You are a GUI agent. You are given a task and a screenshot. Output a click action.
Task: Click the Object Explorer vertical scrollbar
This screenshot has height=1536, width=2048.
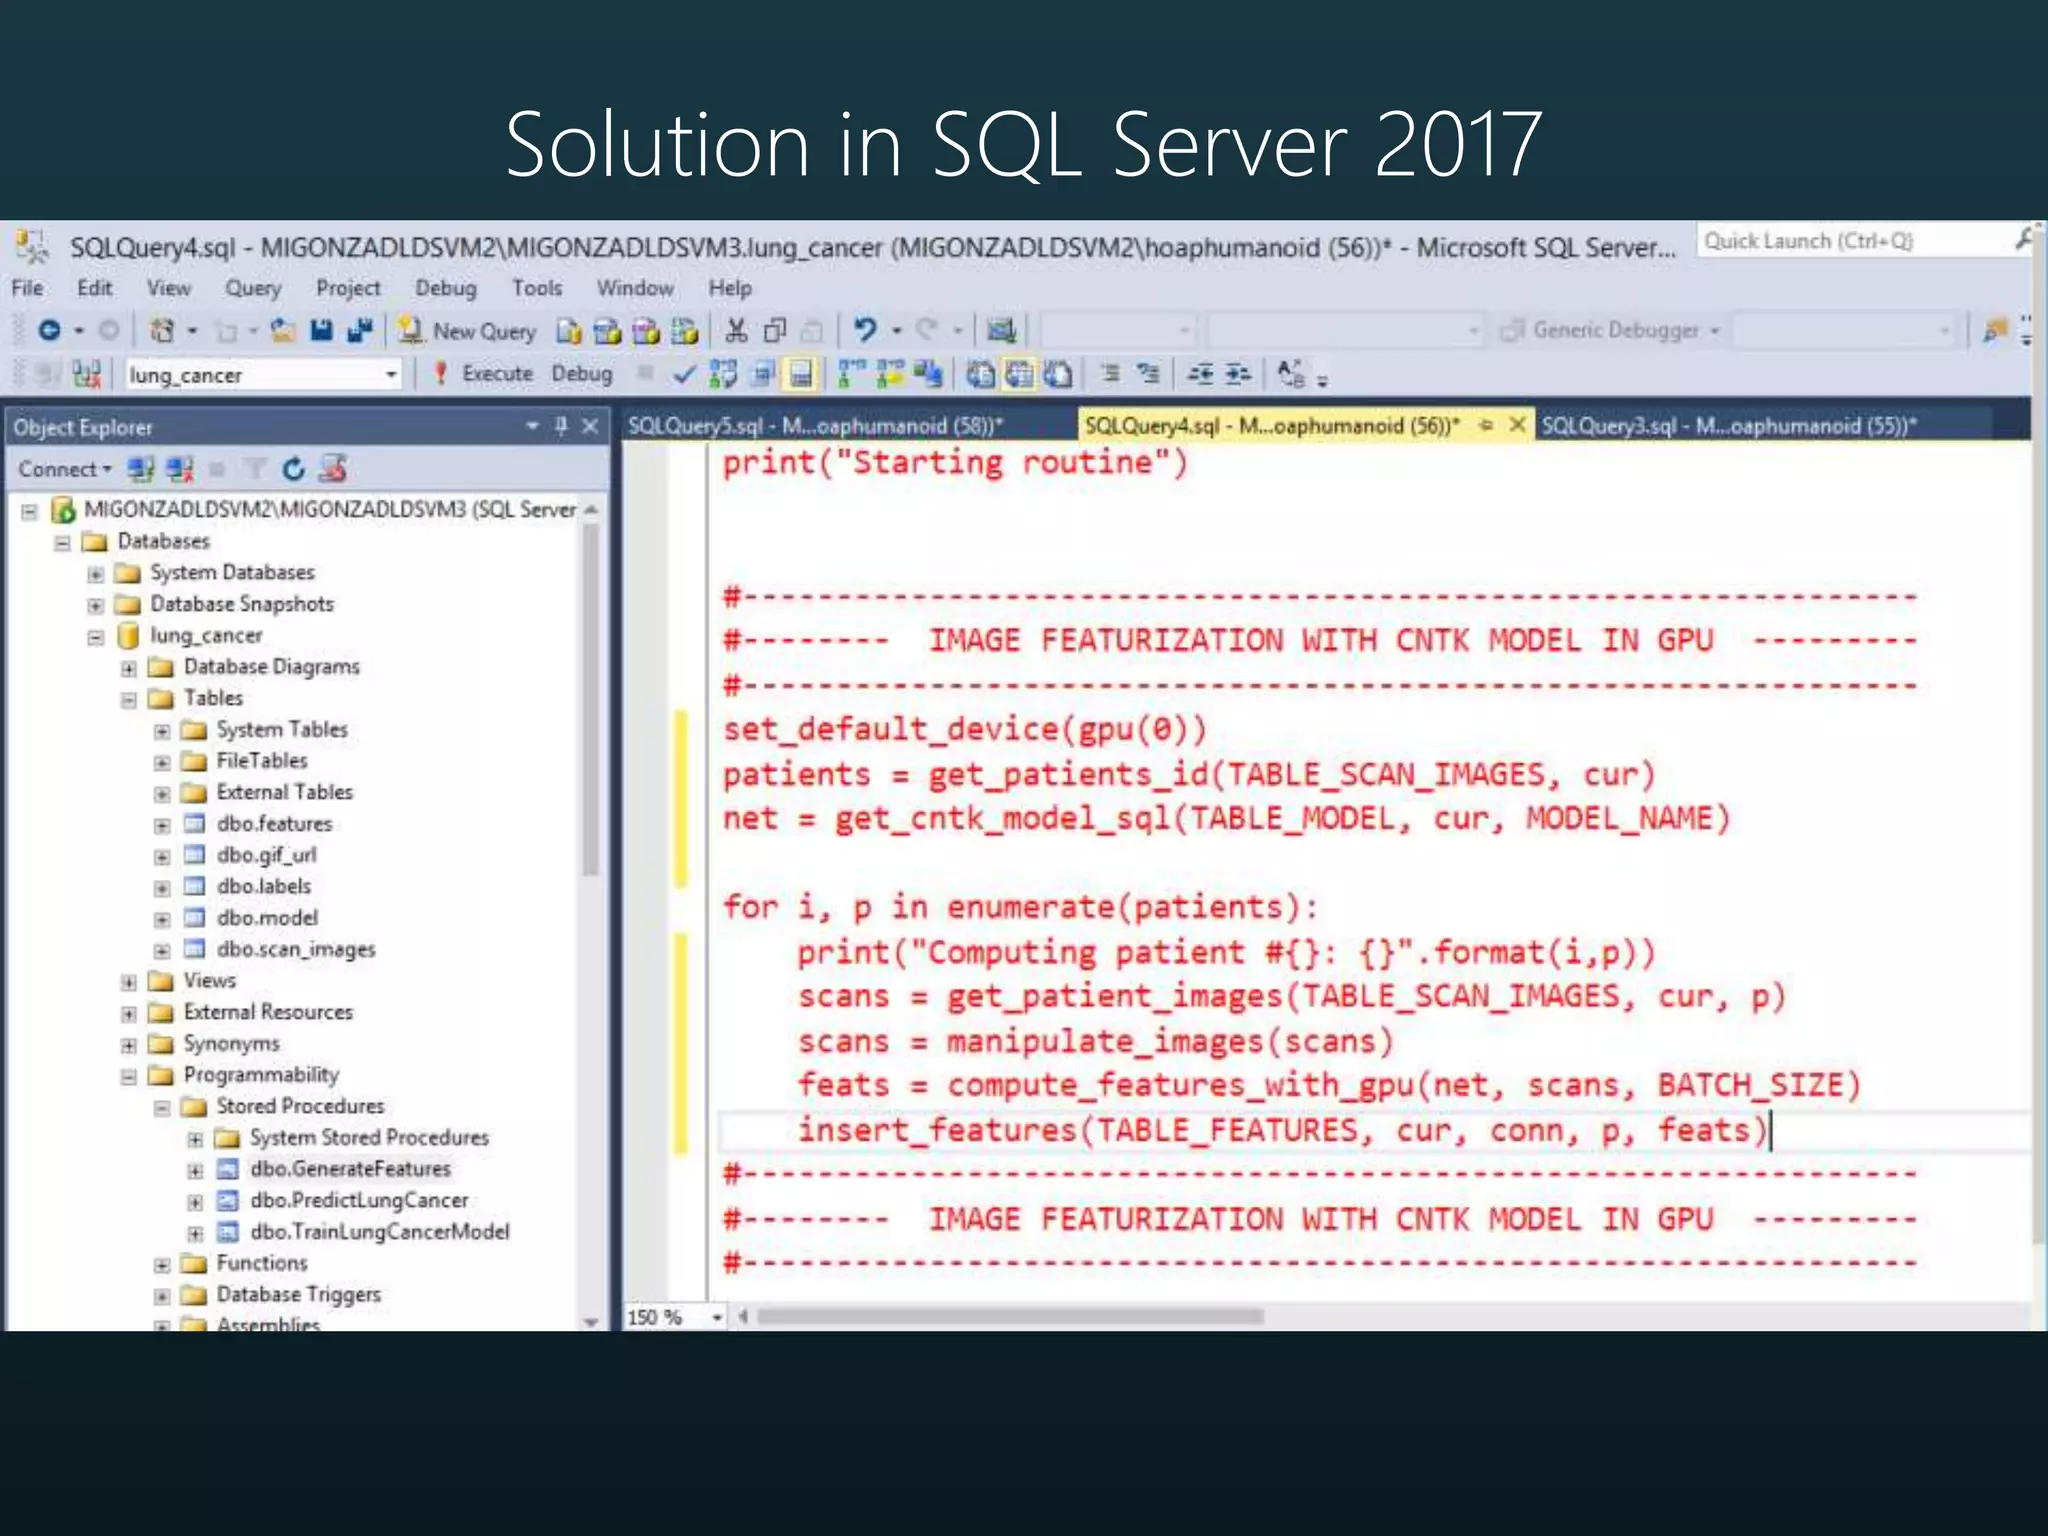tap(591, 700)
